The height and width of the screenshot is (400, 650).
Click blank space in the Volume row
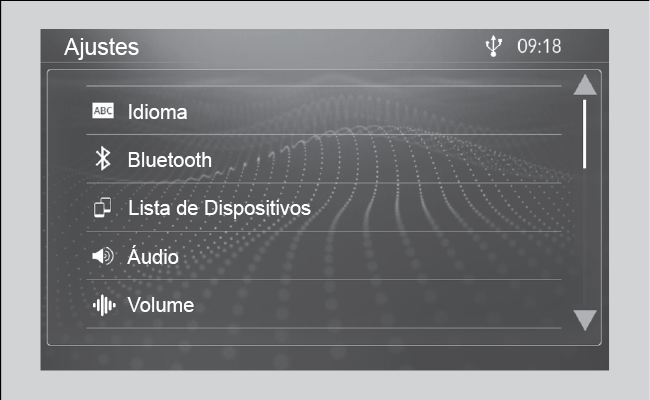pyautogui.click(x=377, y=305)
